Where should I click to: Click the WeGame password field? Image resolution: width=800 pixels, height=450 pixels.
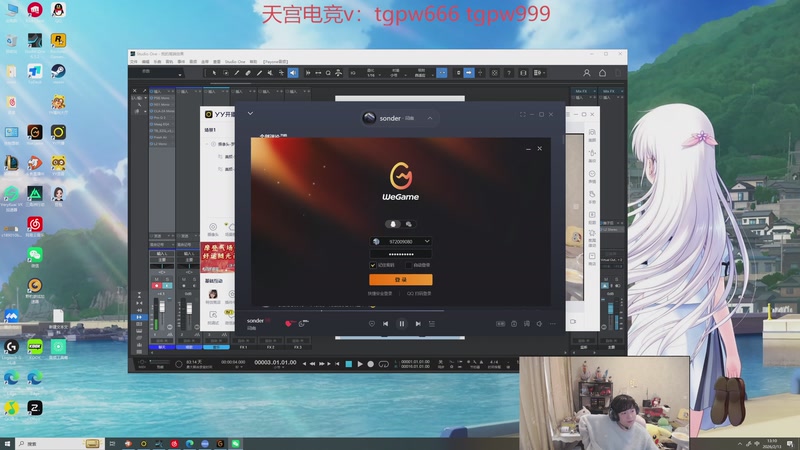(401, 254)
